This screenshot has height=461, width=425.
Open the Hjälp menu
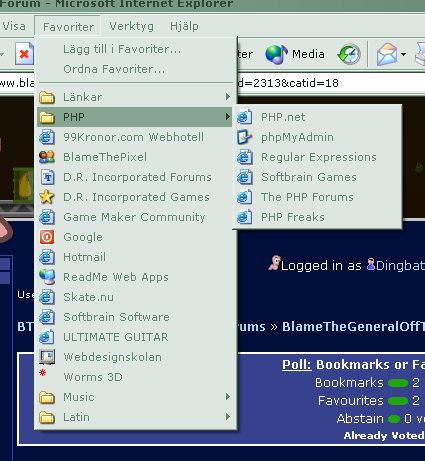(184, 26)
